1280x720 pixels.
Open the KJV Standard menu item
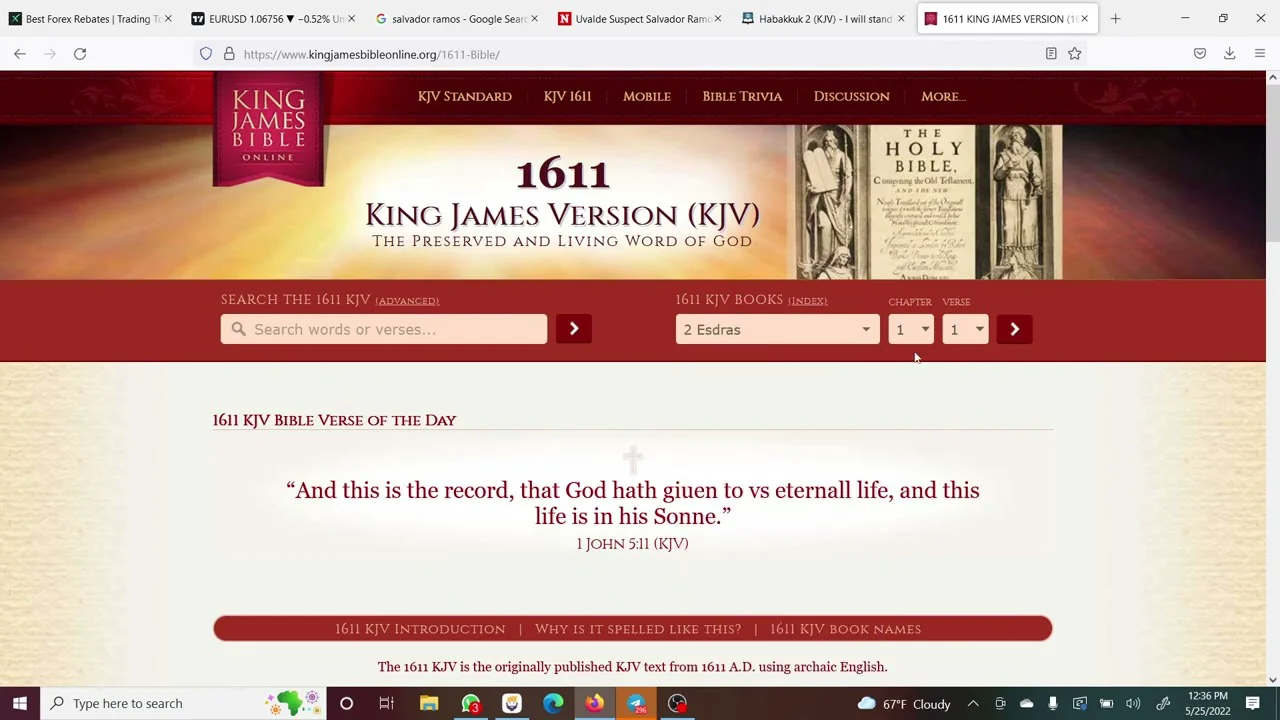tap(465, 96)
